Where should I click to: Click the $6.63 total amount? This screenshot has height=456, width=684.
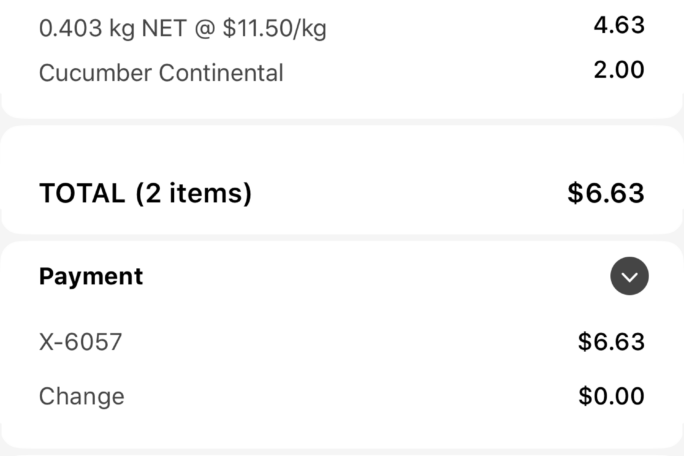pos(605,193)
